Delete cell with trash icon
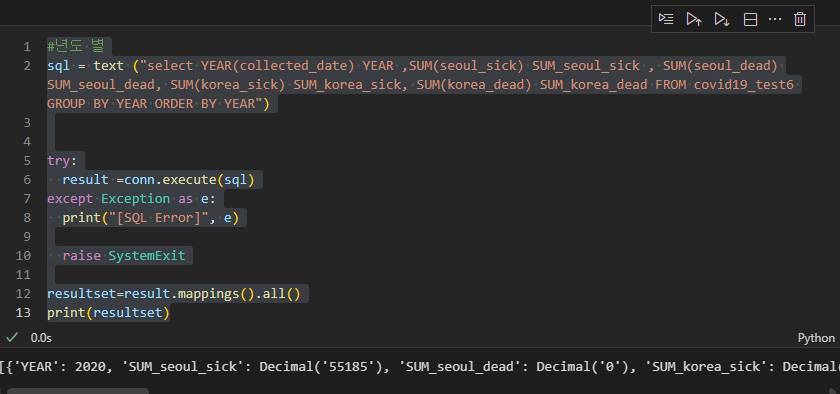 [800, 19]
